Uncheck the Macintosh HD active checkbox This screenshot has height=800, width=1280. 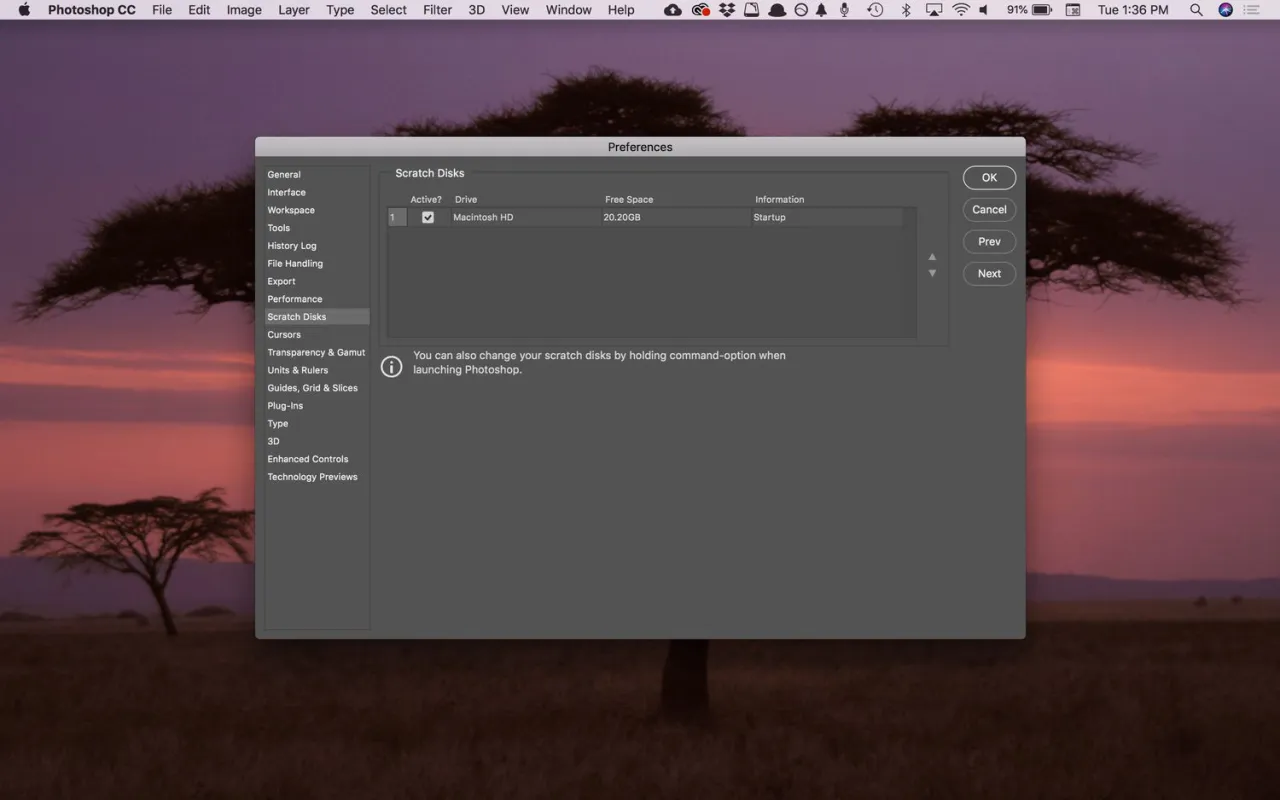pos(428,216)
